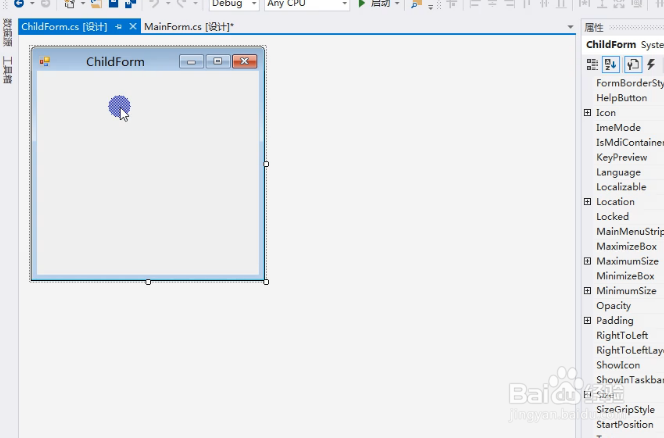Viewport: 664px width, 438px height.
Task: Select the RightToLeft property
Action: coord(622,335)
